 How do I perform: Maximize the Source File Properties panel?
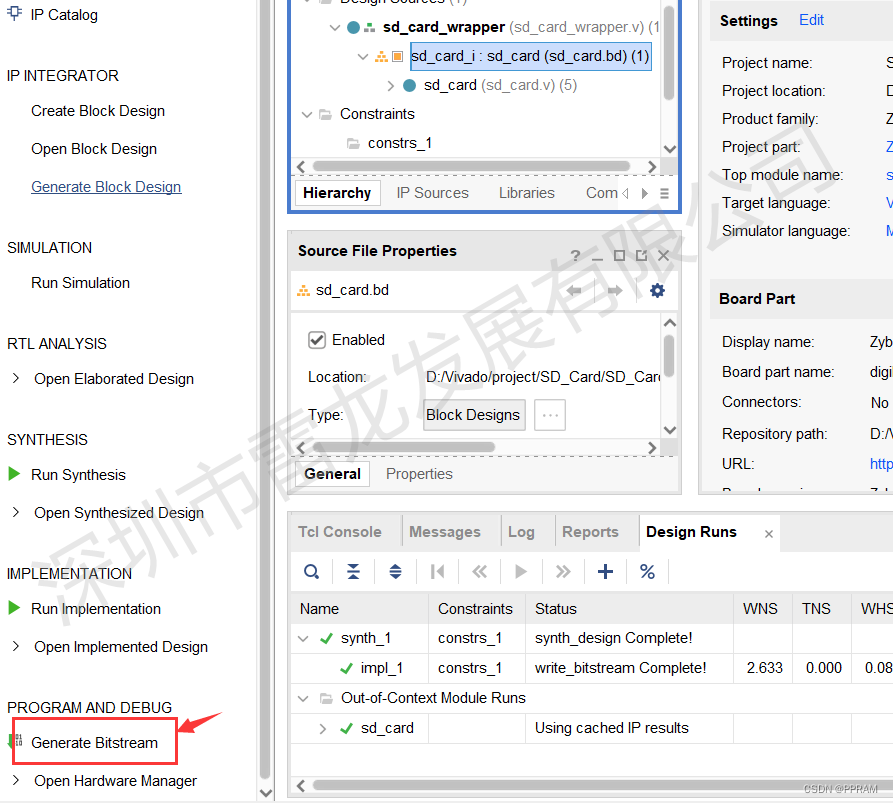click(x=619, y=256)
